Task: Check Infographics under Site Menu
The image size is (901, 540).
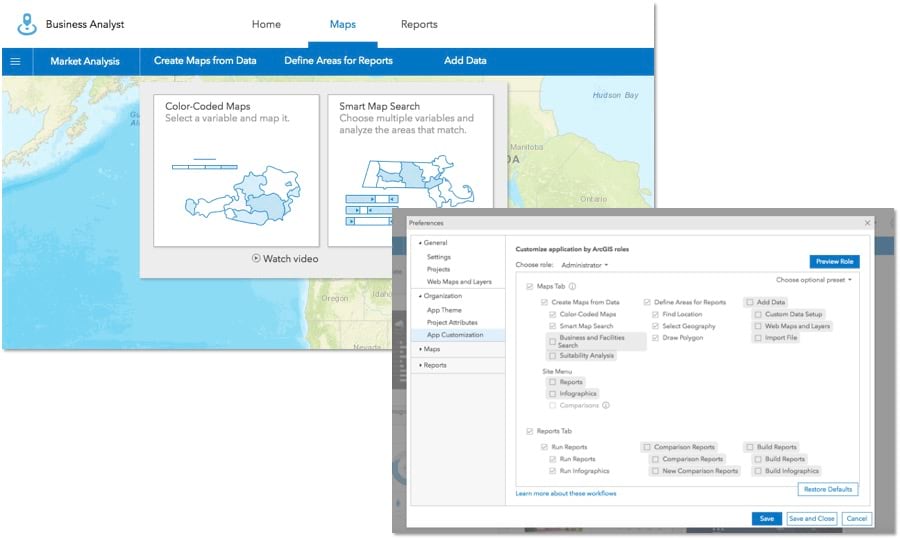Action: (552, 394)
